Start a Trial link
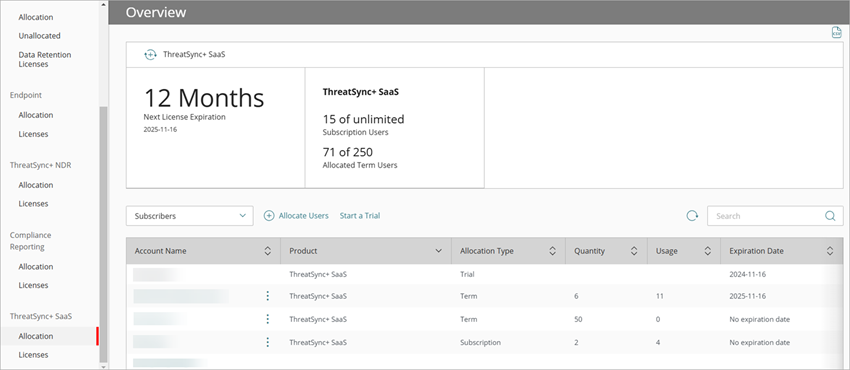 [x=360, y=216]
